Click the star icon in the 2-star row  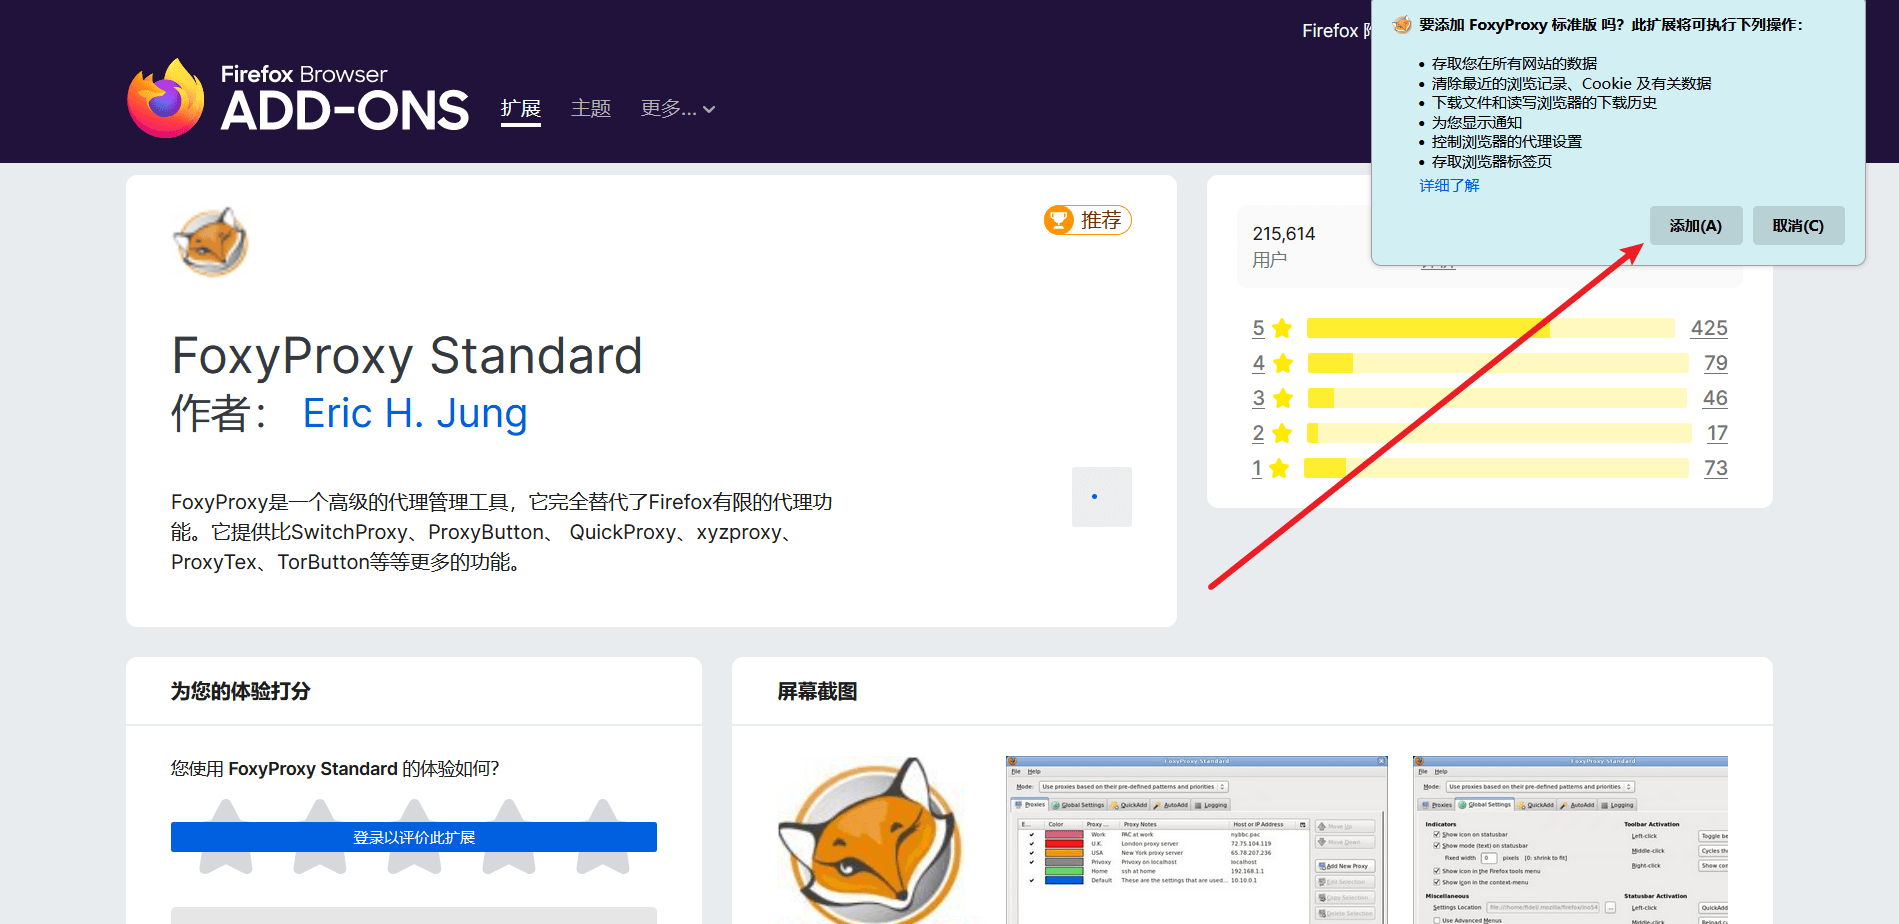pyautogui.click(x=1283, y=433)
